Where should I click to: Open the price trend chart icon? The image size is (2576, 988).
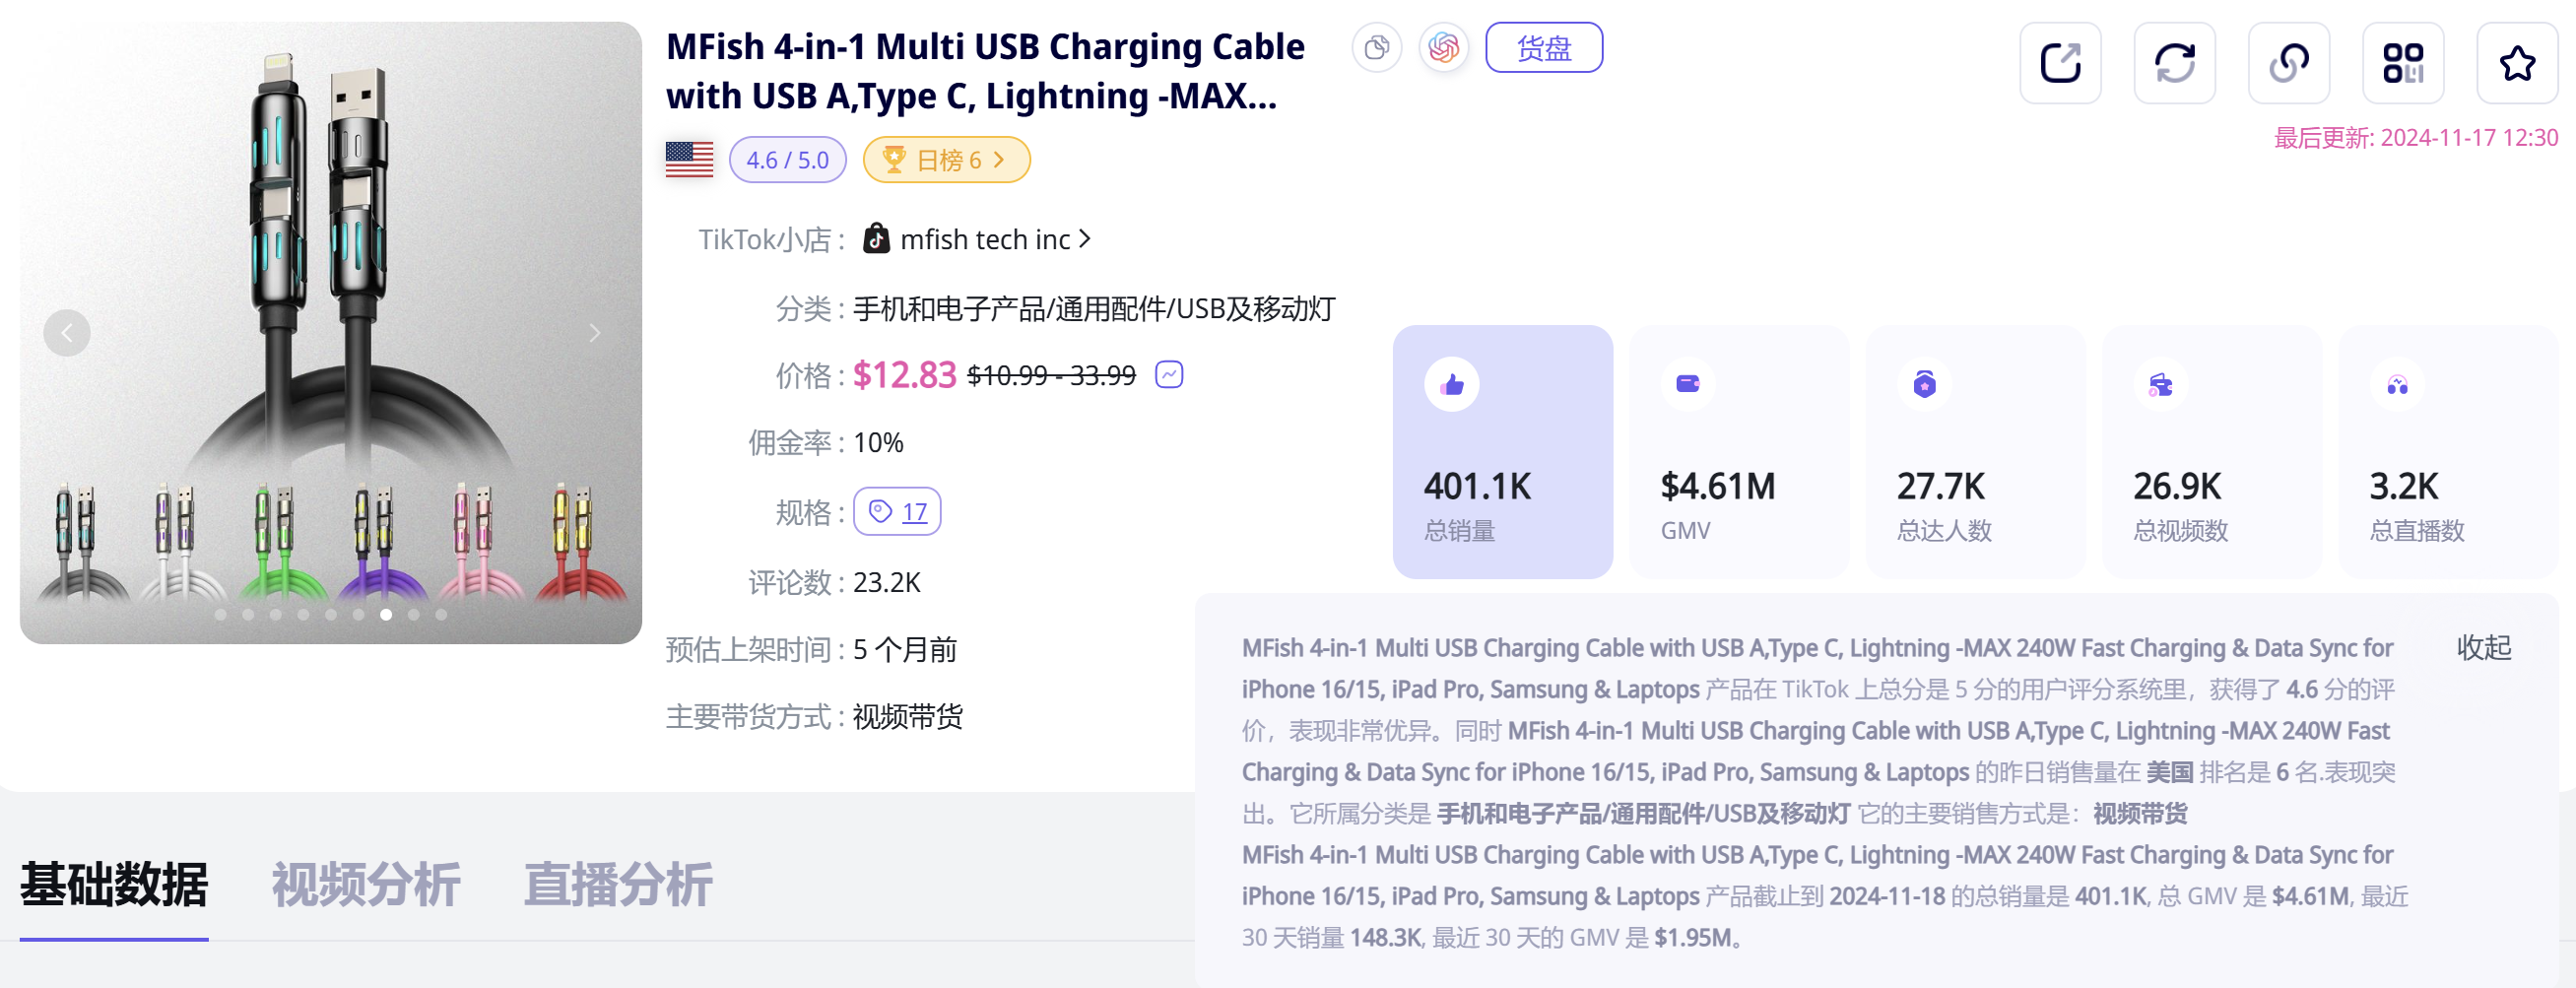1169,374
